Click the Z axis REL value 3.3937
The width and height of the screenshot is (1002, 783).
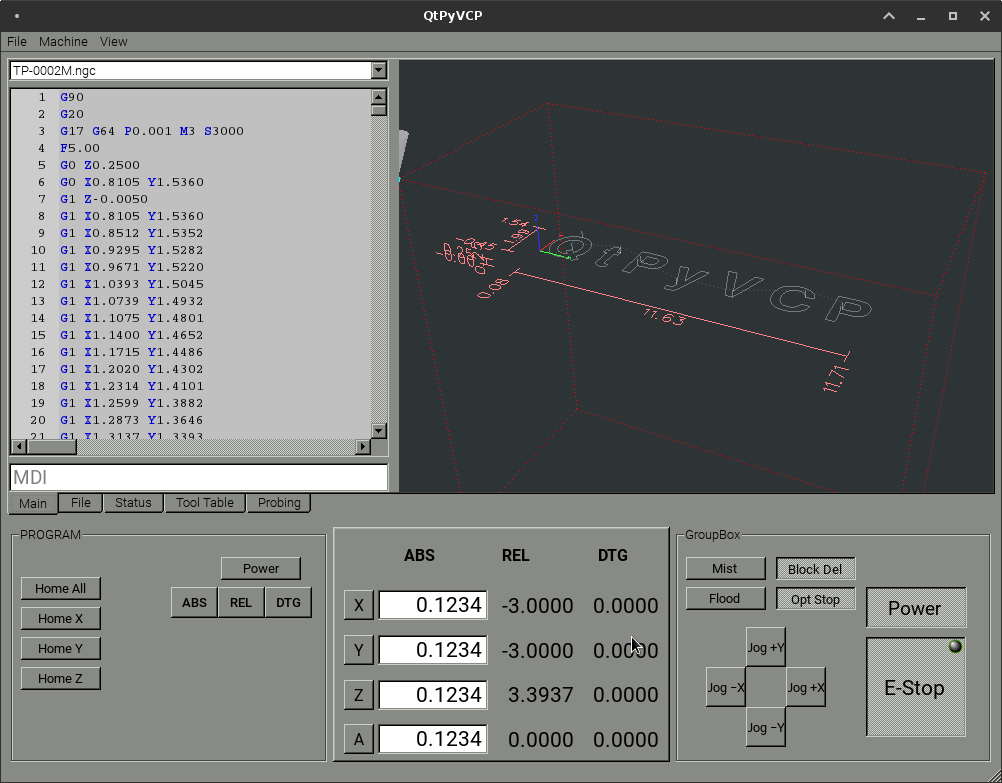(540, 695)
